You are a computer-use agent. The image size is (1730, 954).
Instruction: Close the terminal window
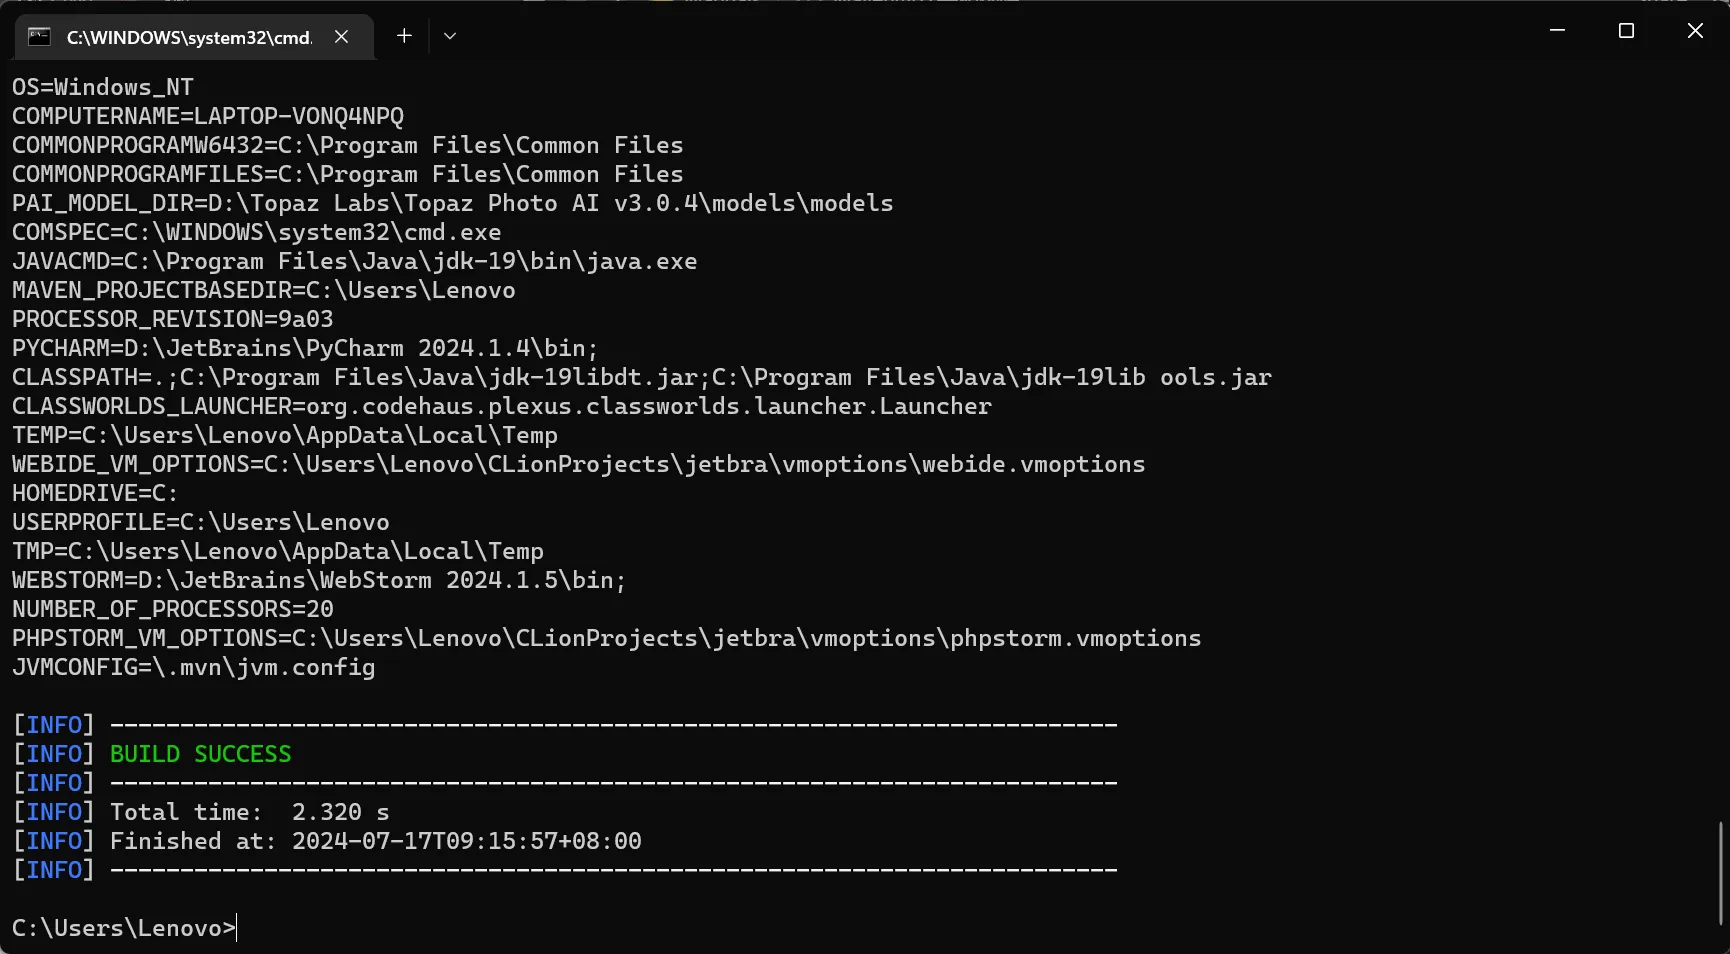[1695, 31]
